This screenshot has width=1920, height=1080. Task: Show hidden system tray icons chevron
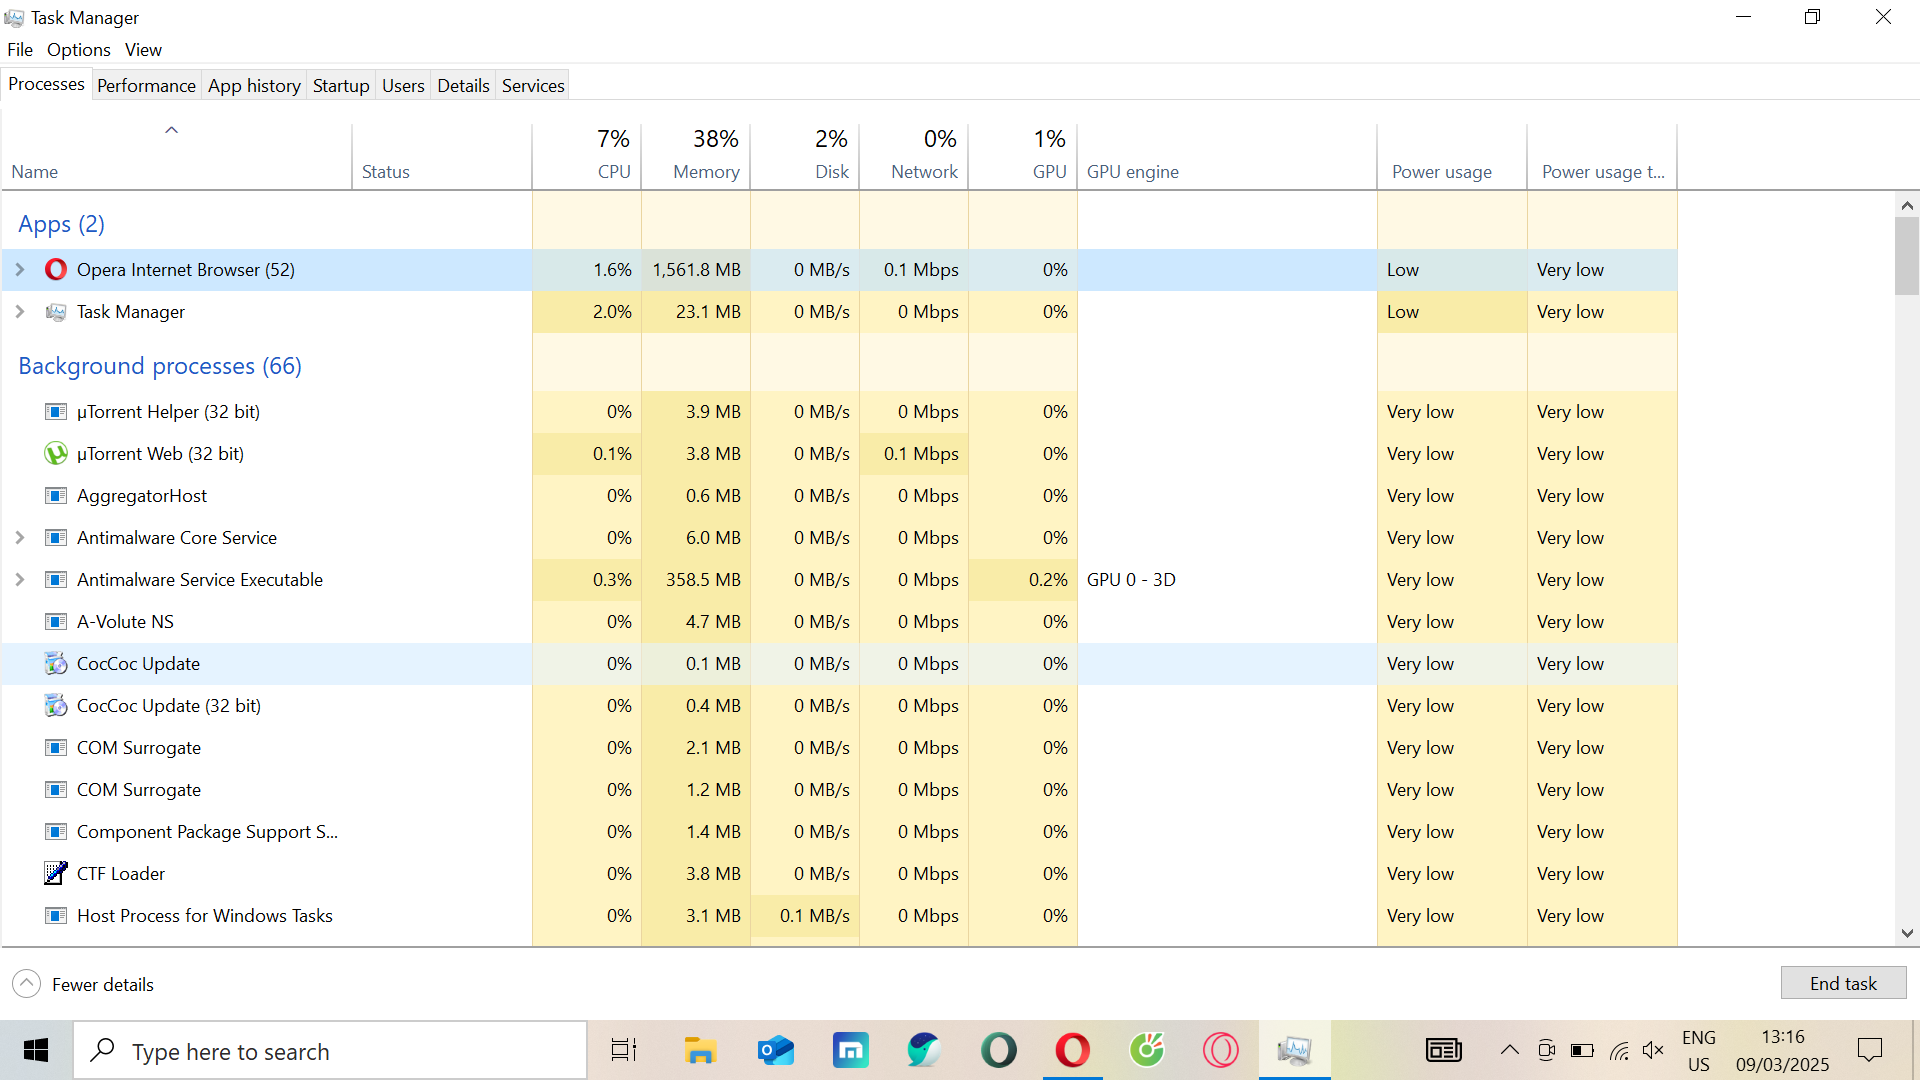[1510, 1050]
